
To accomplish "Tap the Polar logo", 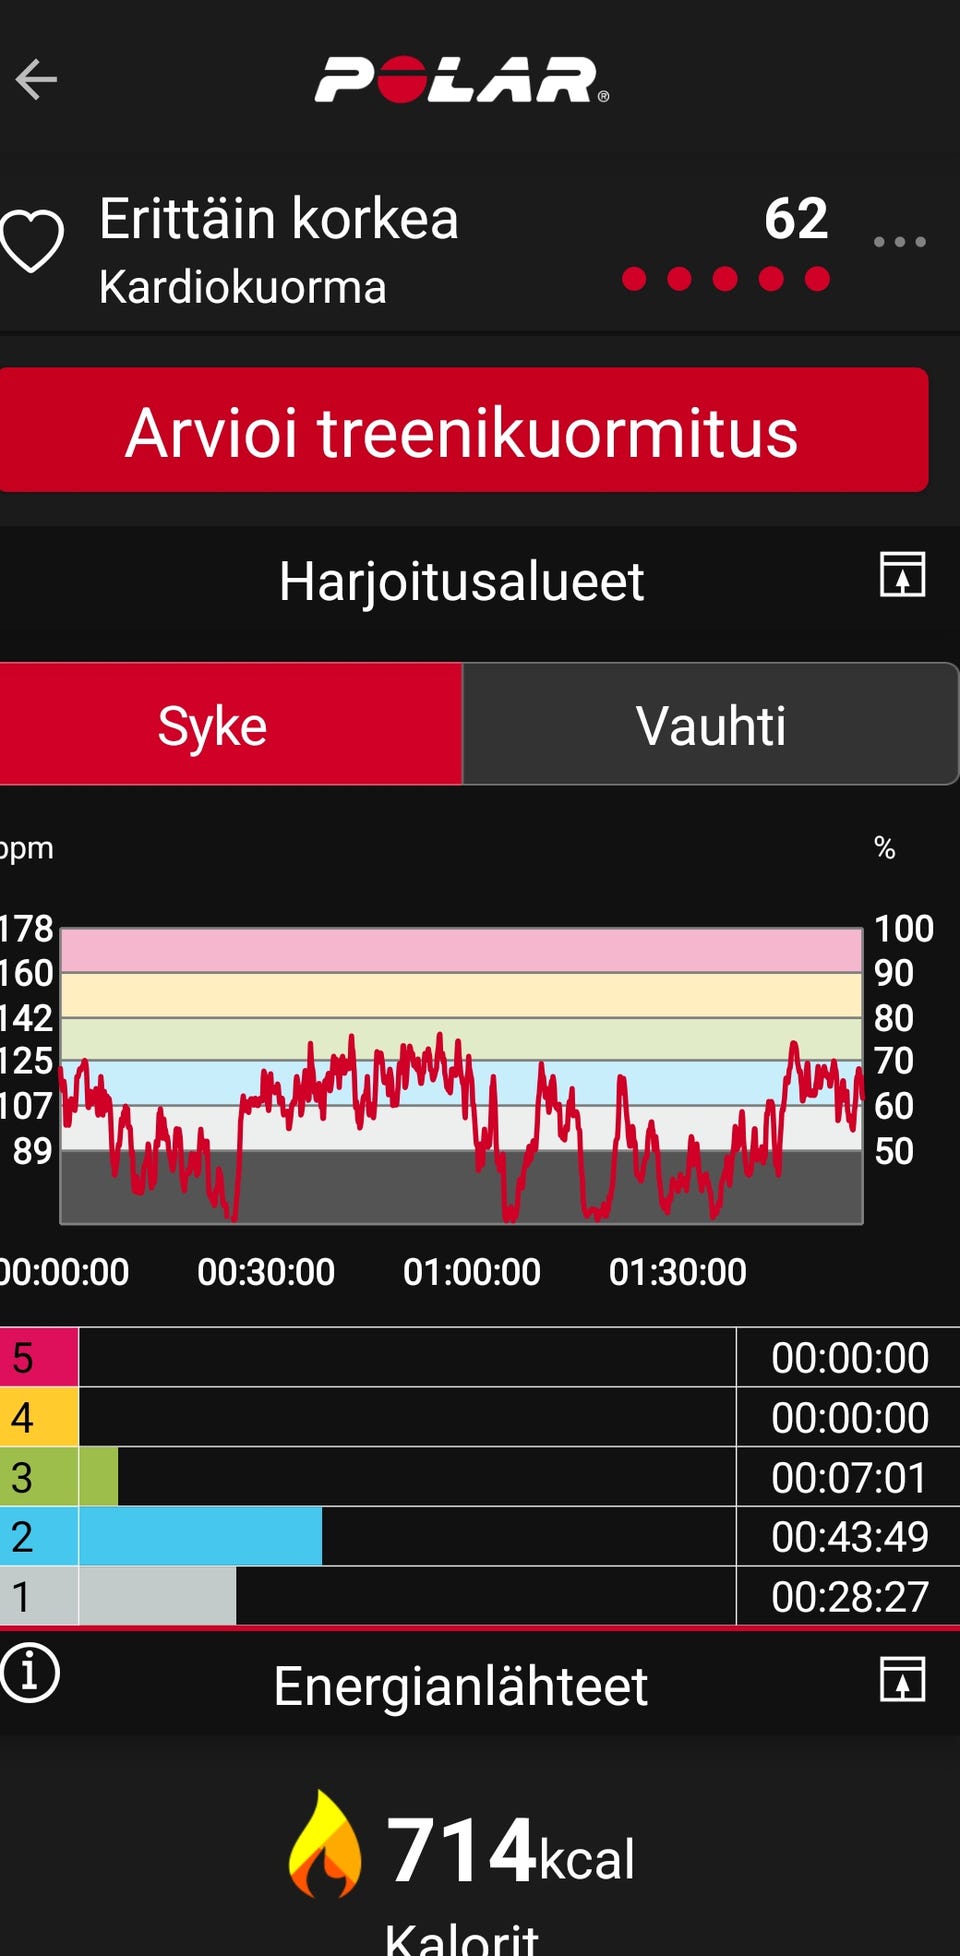I will pyautogui.click(x=462, y=80).
